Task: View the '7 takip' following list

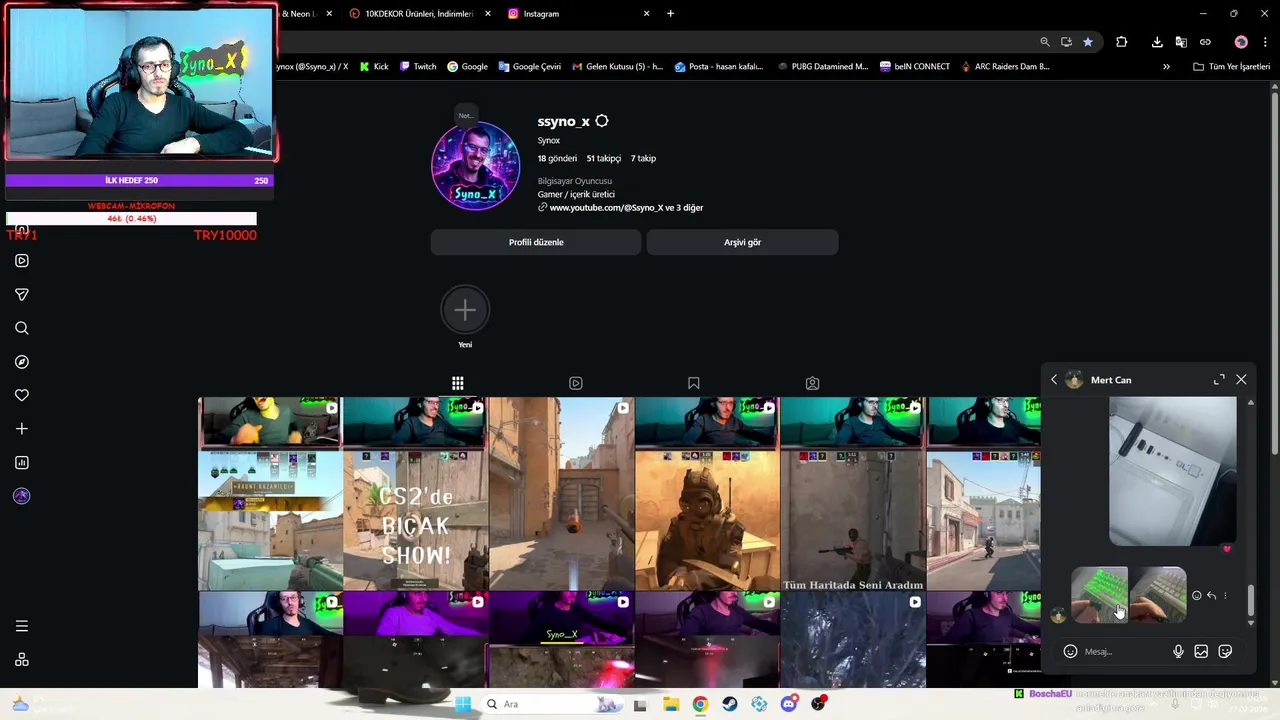Action: pos(643,158)
